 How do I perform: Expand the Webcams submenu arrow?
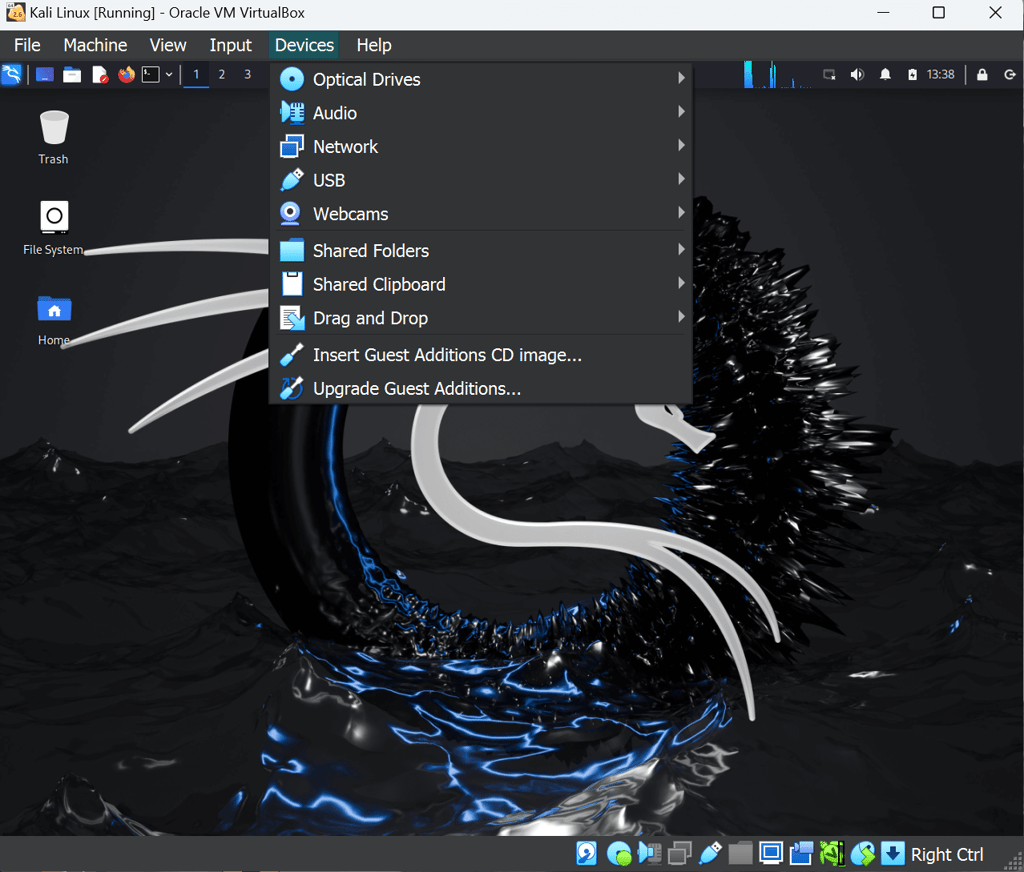point(681,212)
